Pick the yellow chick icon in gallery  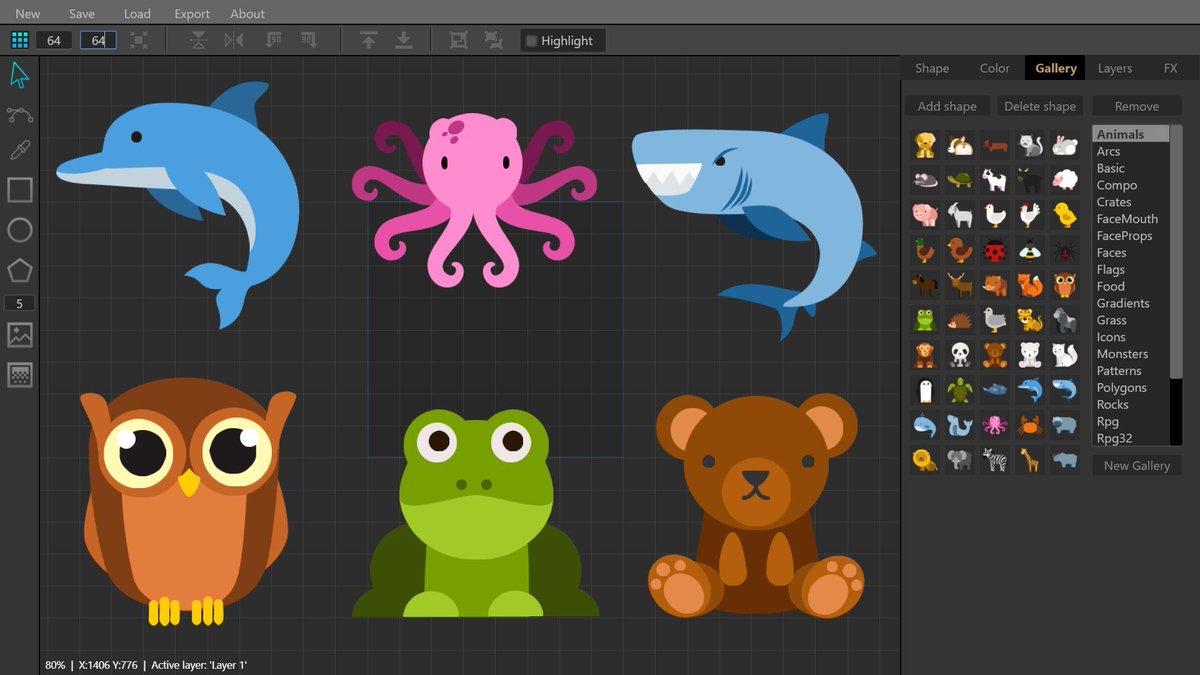tap(1065, 215)
